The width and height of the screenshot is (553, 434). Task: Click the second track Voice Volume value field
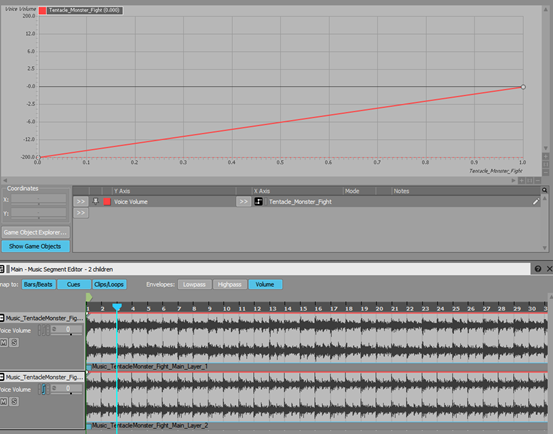[67, 387]
